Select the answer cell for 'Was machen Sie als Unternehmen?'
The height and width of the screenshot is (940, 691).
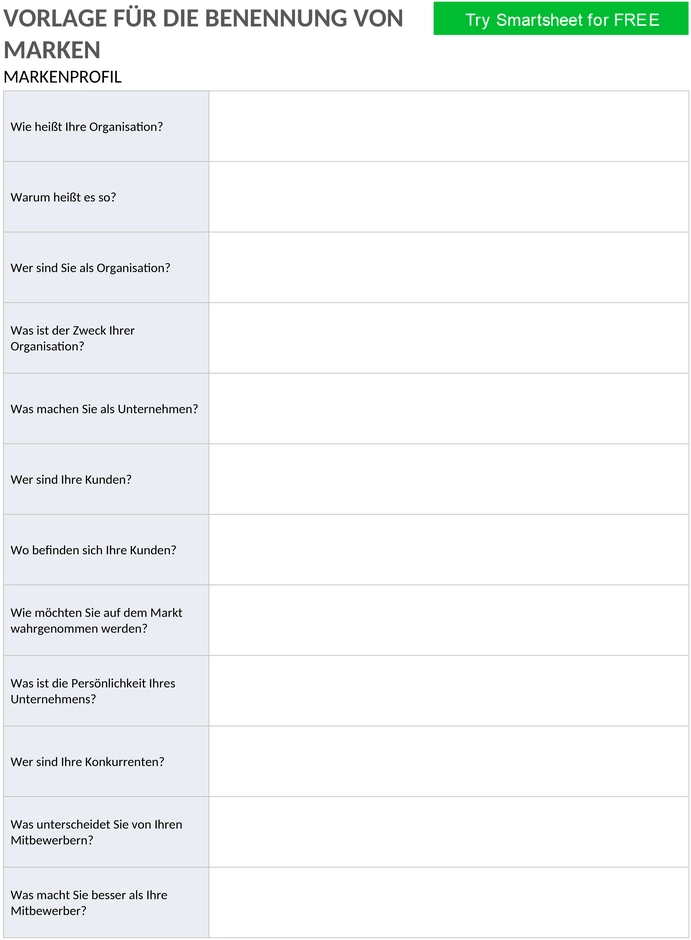click(448, 409)
